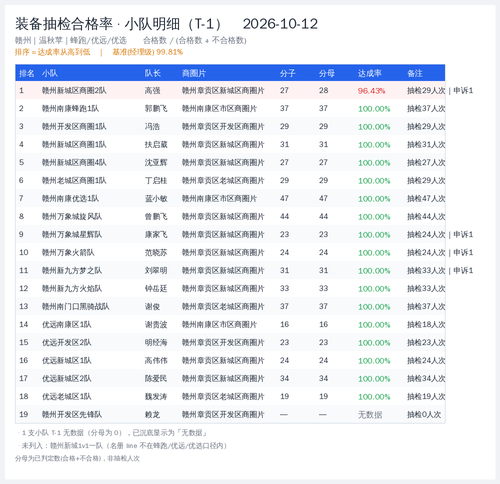Select team name 优远新城区2队
500x484 pixels.
(x=67, y=379)
